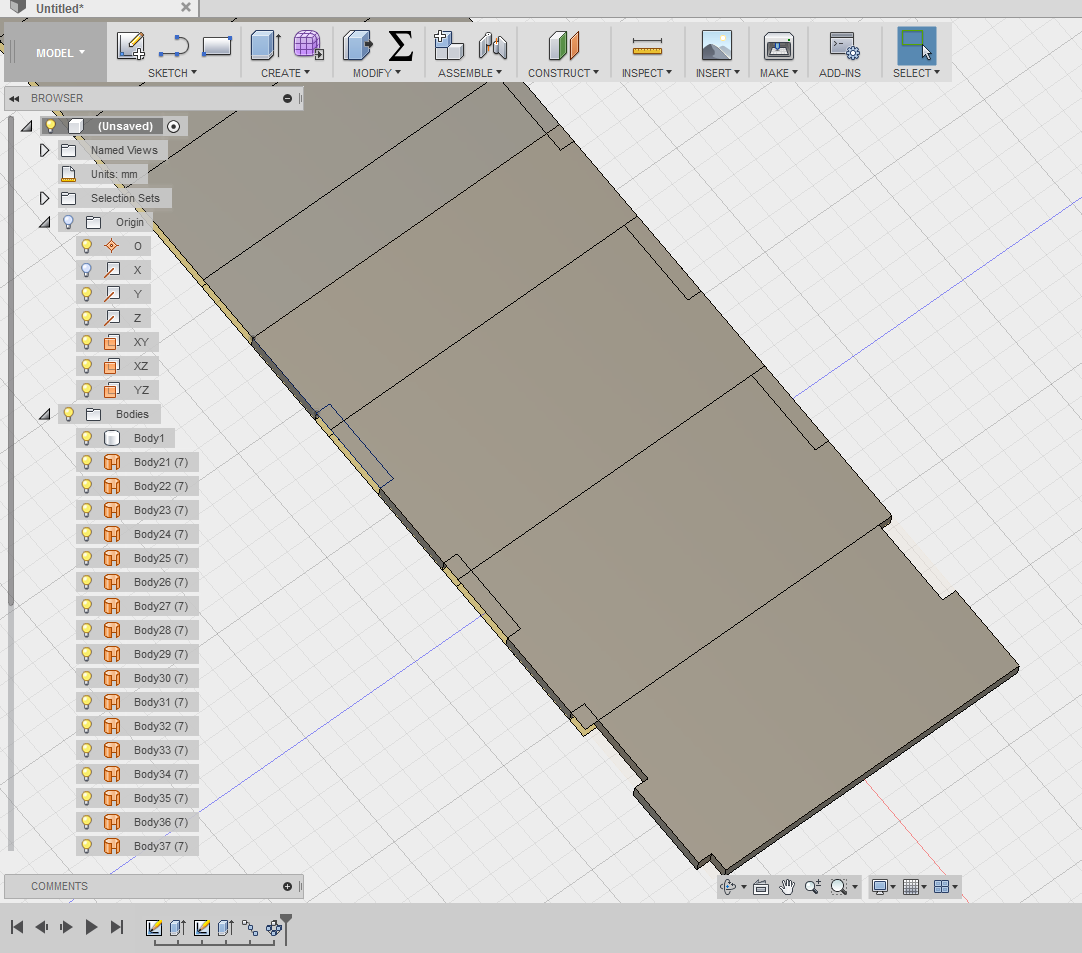
Task: Open the MODIFY menu
Action: click(377, 73)
